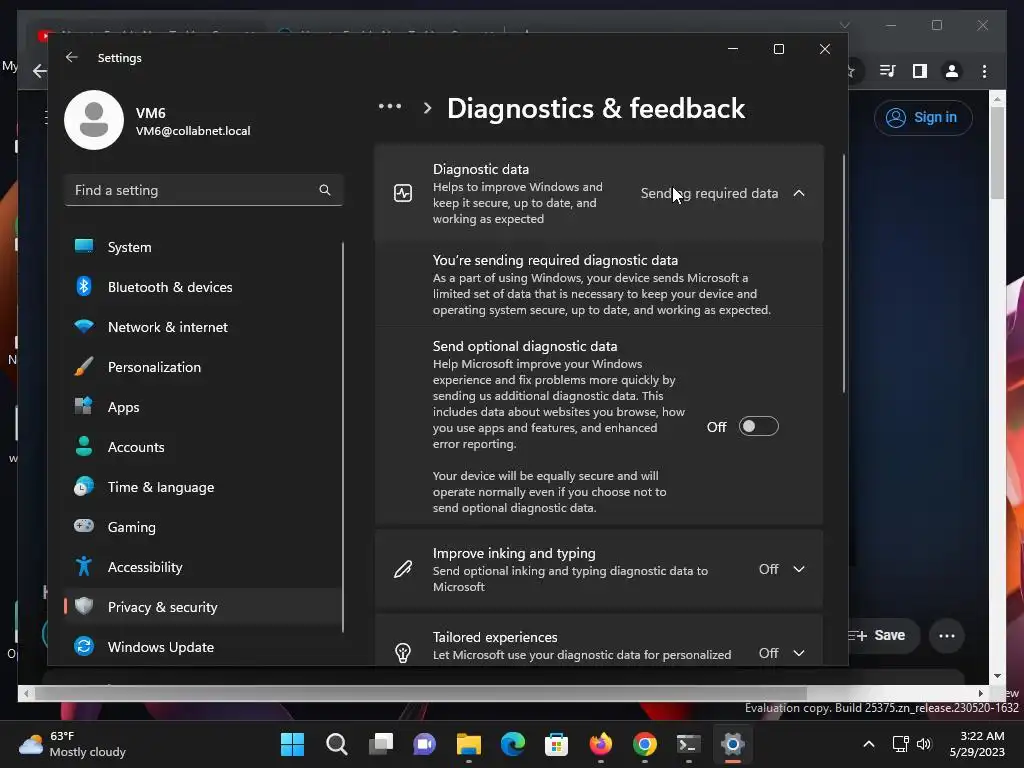Open Accounts settings category
The width and height of the screenshot is (1024, 768).
[203, 447]
